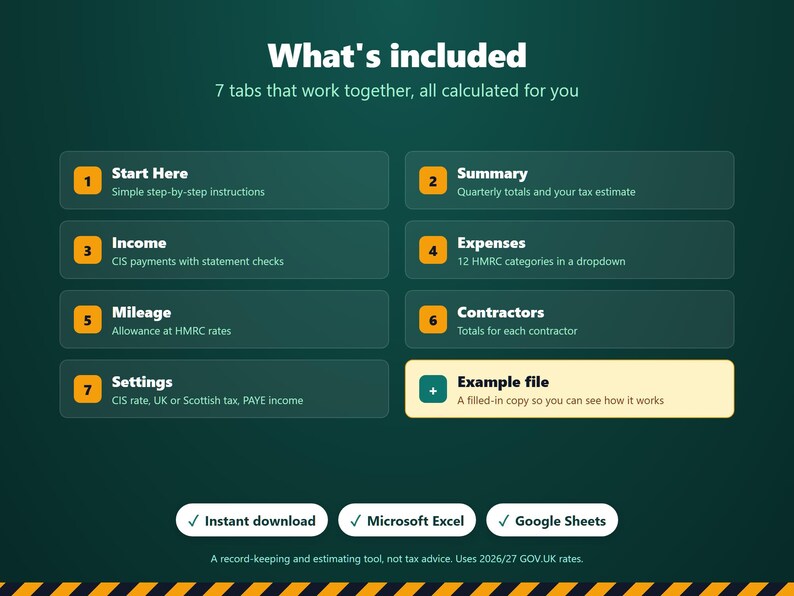Image resolution: width=794 pixels, height=596 pixels.
Task: Click the checkmark beside Instant download
Action: tap(193, 521)
